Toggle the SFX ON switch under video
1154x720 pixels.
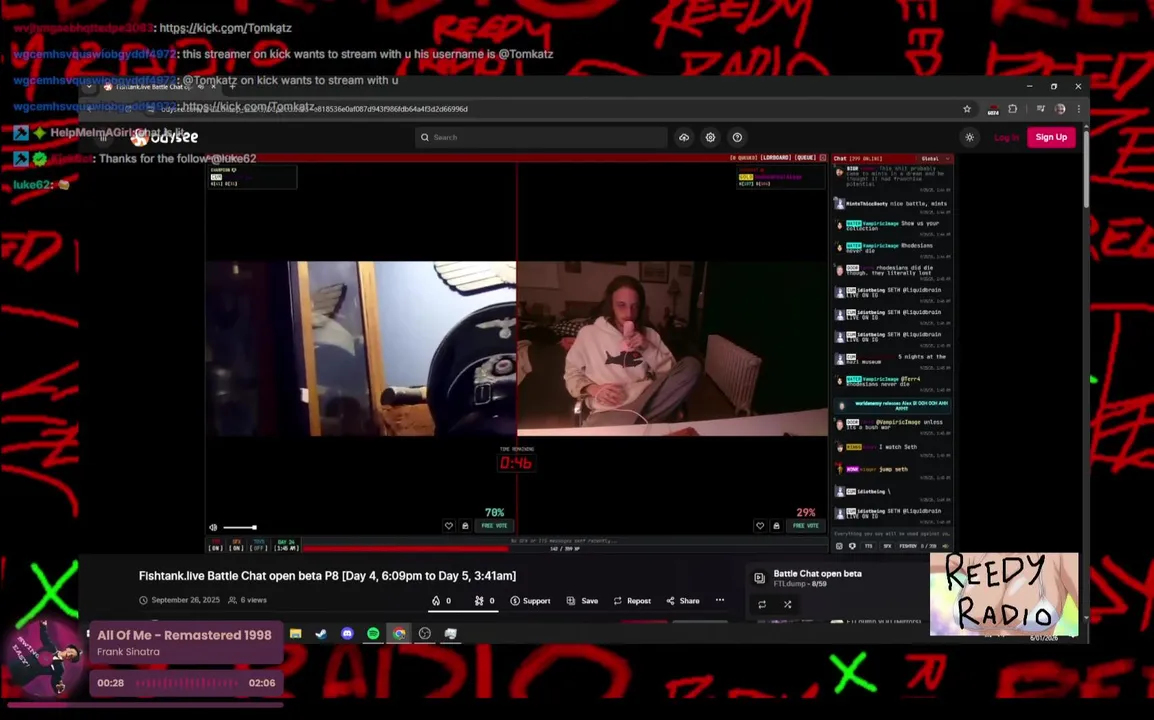point(236,546)
